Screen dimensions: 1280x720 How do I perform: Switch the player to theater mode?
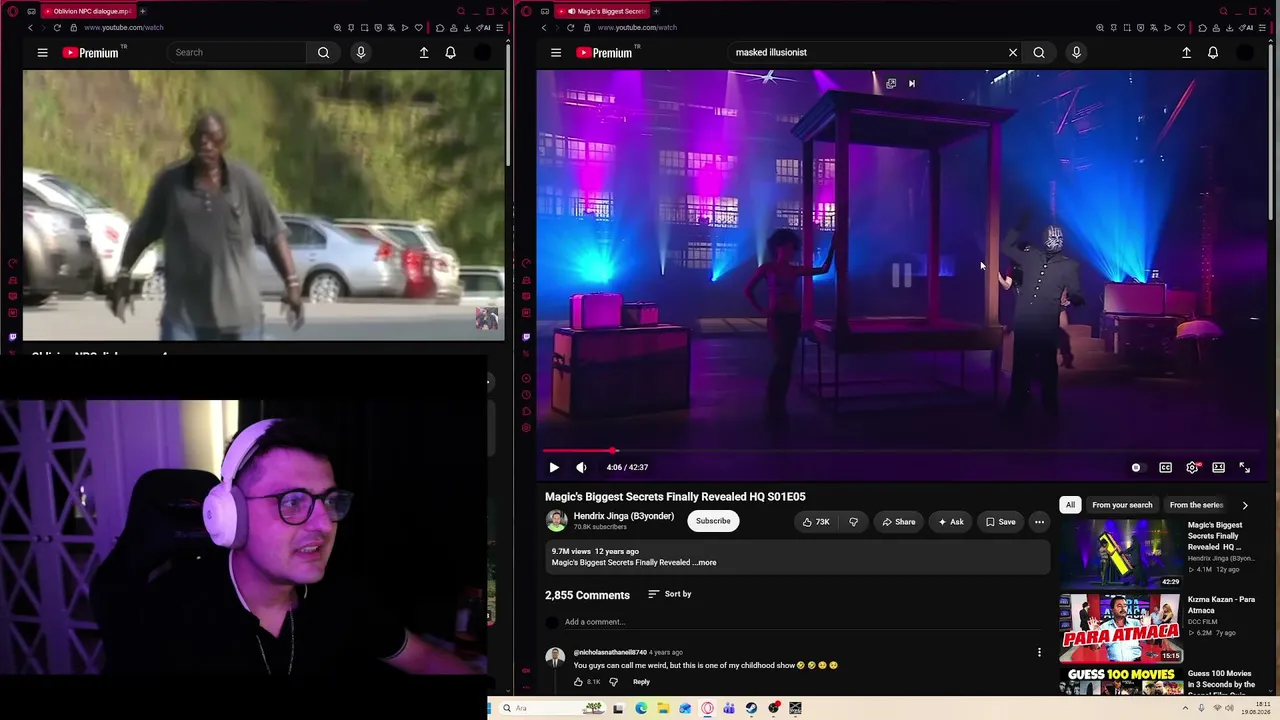tap(1219, 467)
